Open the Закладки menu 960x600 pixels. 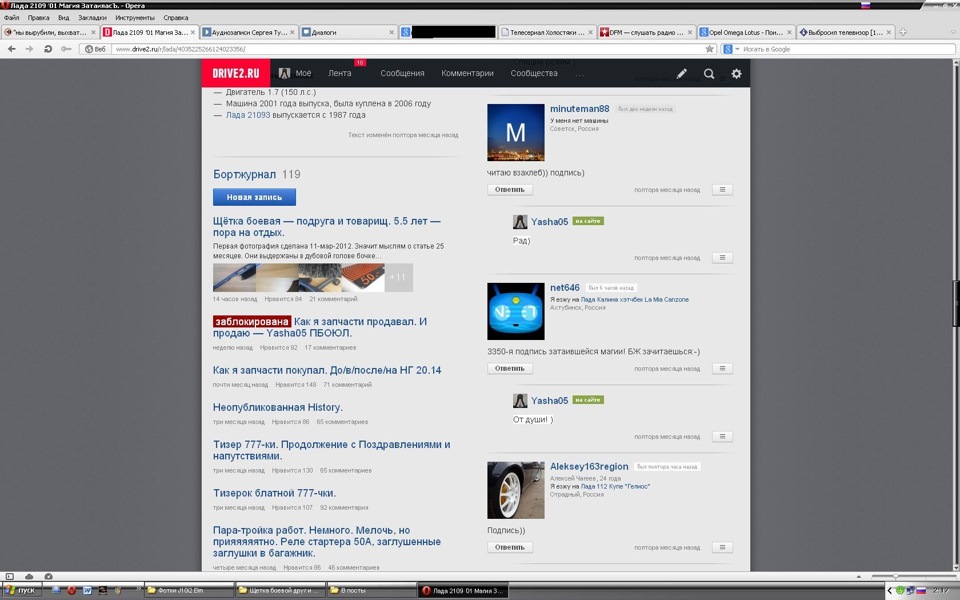tap(92, 18)
